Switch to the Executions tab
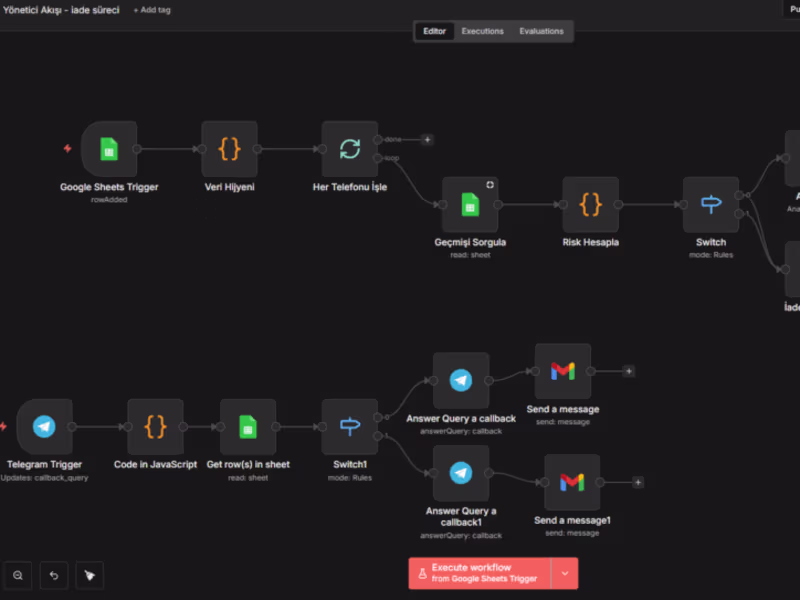The height and width of the screenshot is (600, 800). 482,31
